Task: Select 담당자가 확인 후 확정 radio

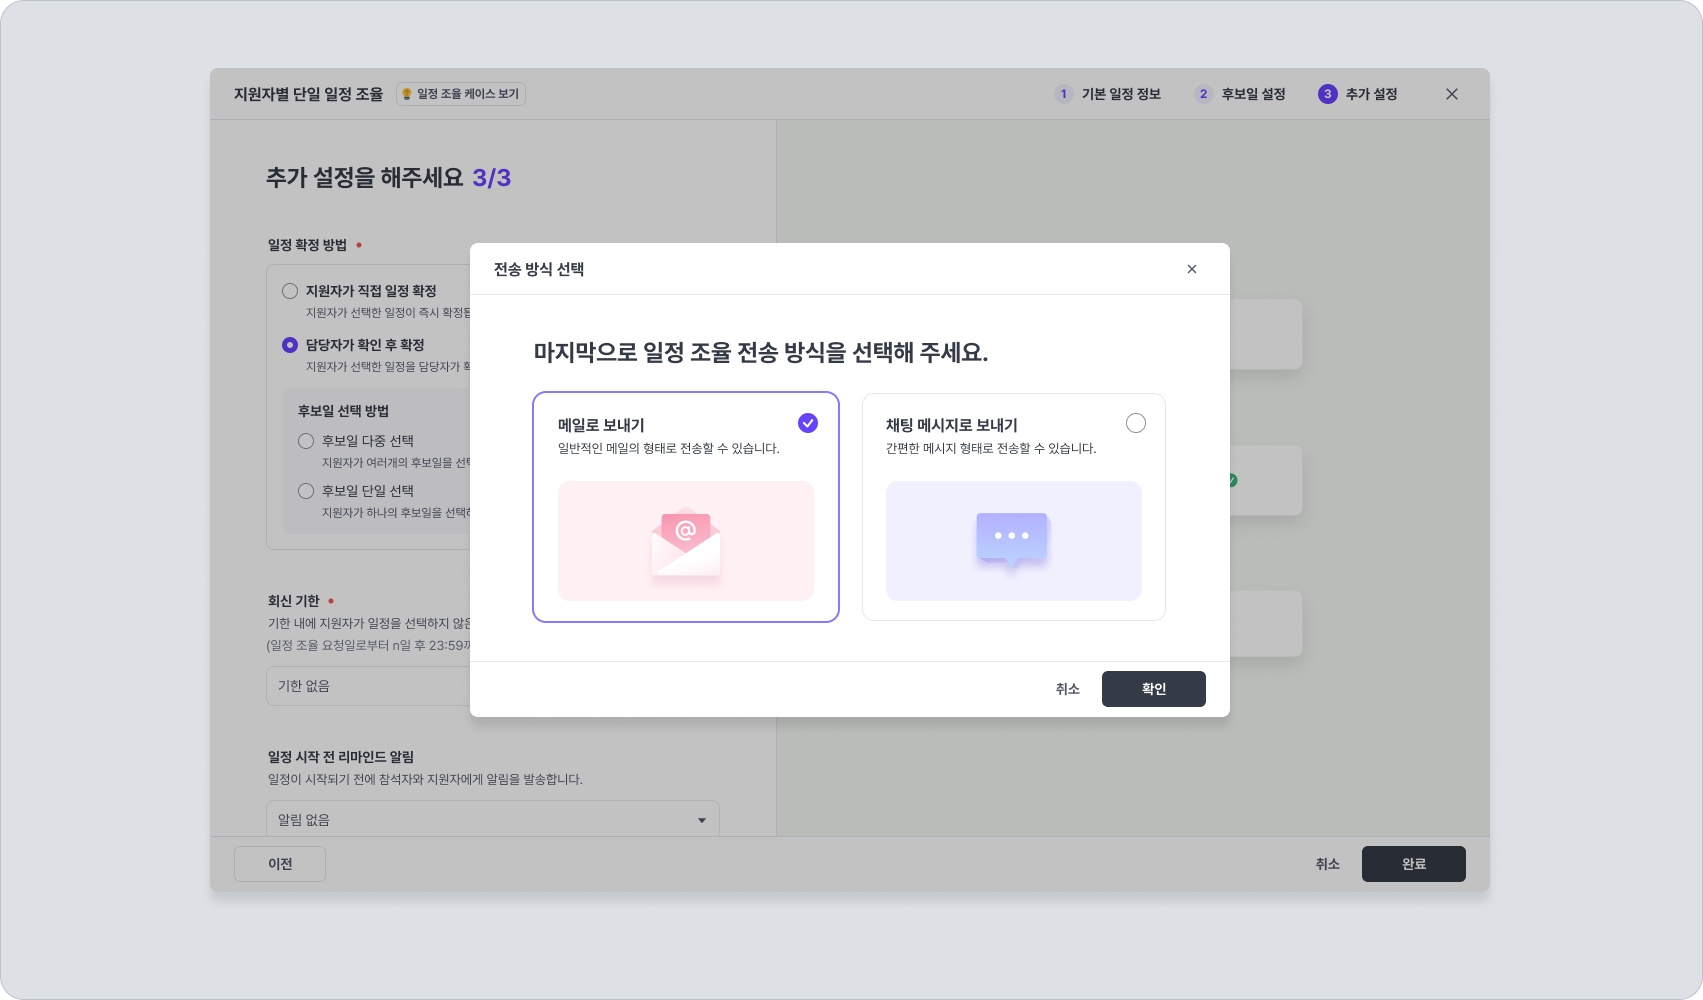Action: [290, 345]
